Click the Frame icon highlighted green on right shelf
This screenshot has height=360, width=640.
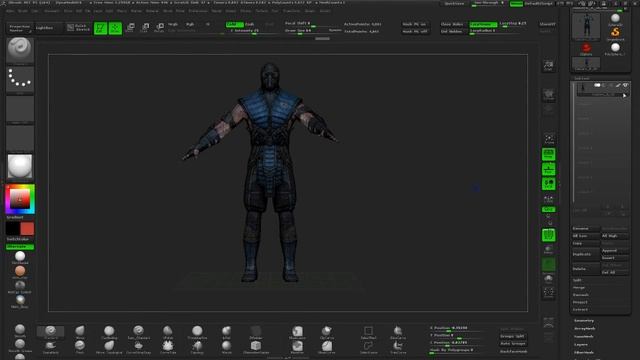(549, 235)
